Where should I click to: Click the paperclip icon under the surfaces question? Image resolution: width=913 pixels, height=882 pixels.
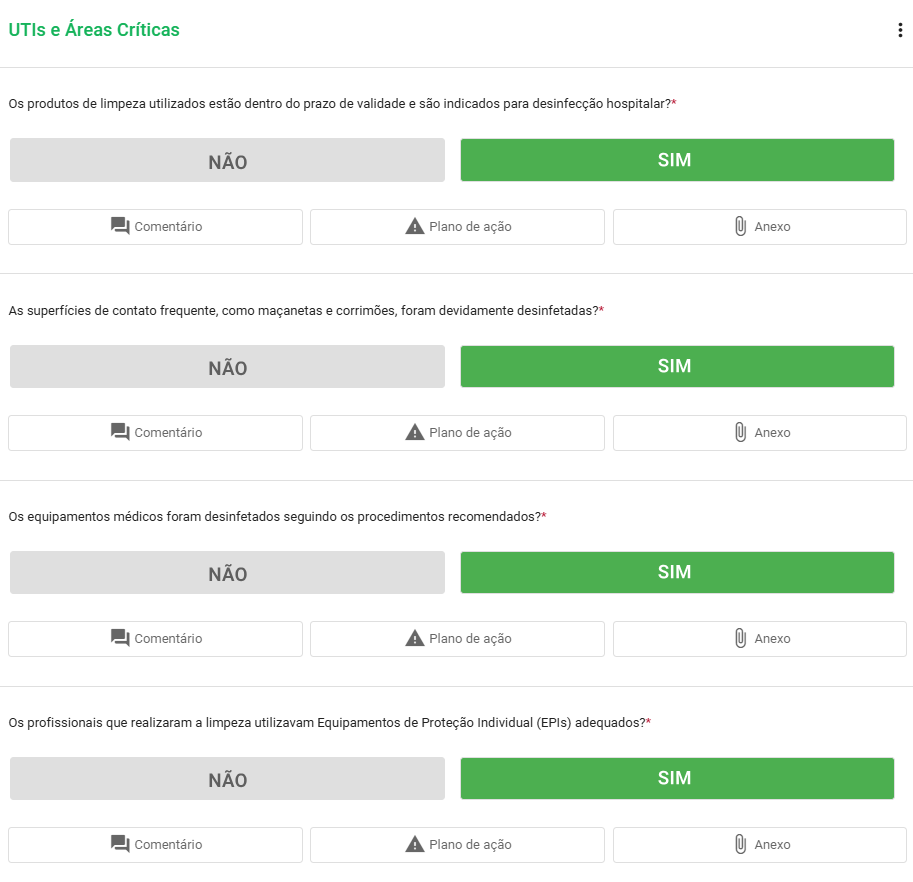(740, 432)
